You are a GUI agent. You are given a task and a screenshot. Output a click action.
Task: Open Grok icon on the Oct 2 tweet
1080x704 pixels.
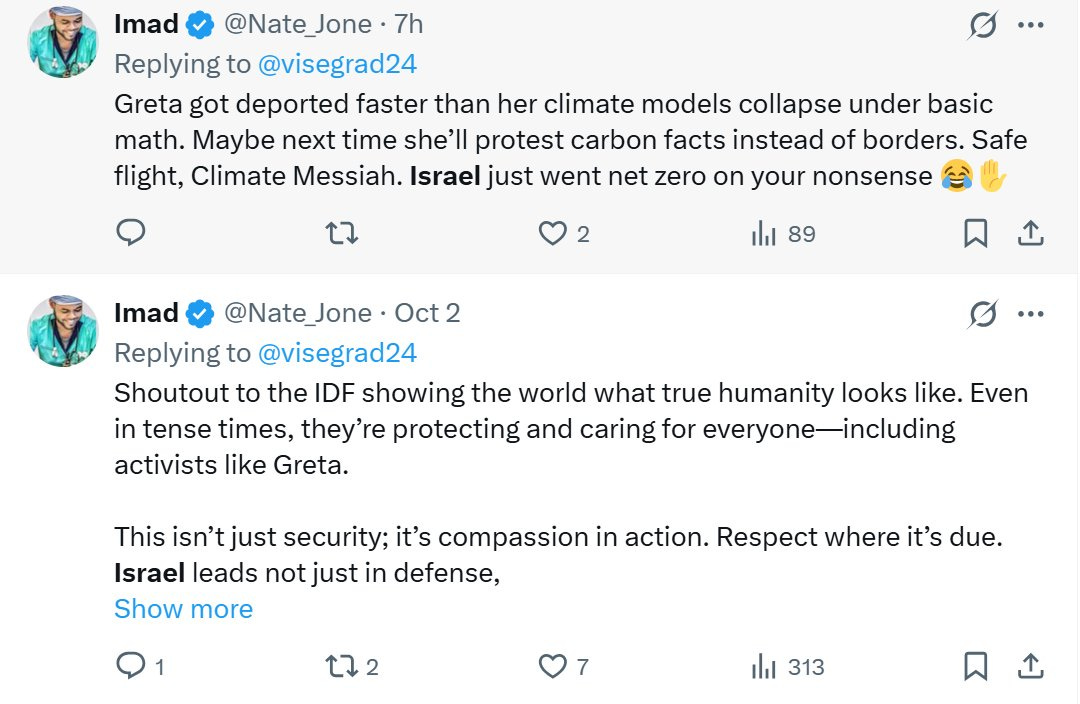[x=983, y=314]
